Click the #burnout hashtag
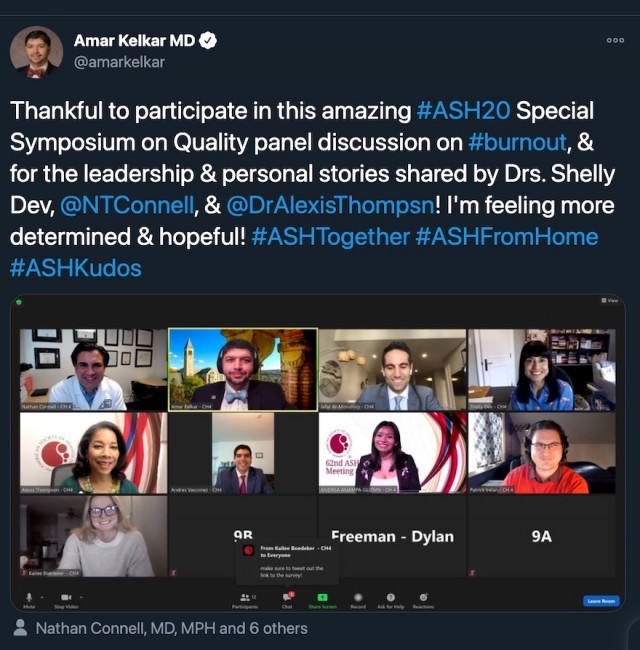This screenshot has width=640, height=650. [x=517, y=142]
